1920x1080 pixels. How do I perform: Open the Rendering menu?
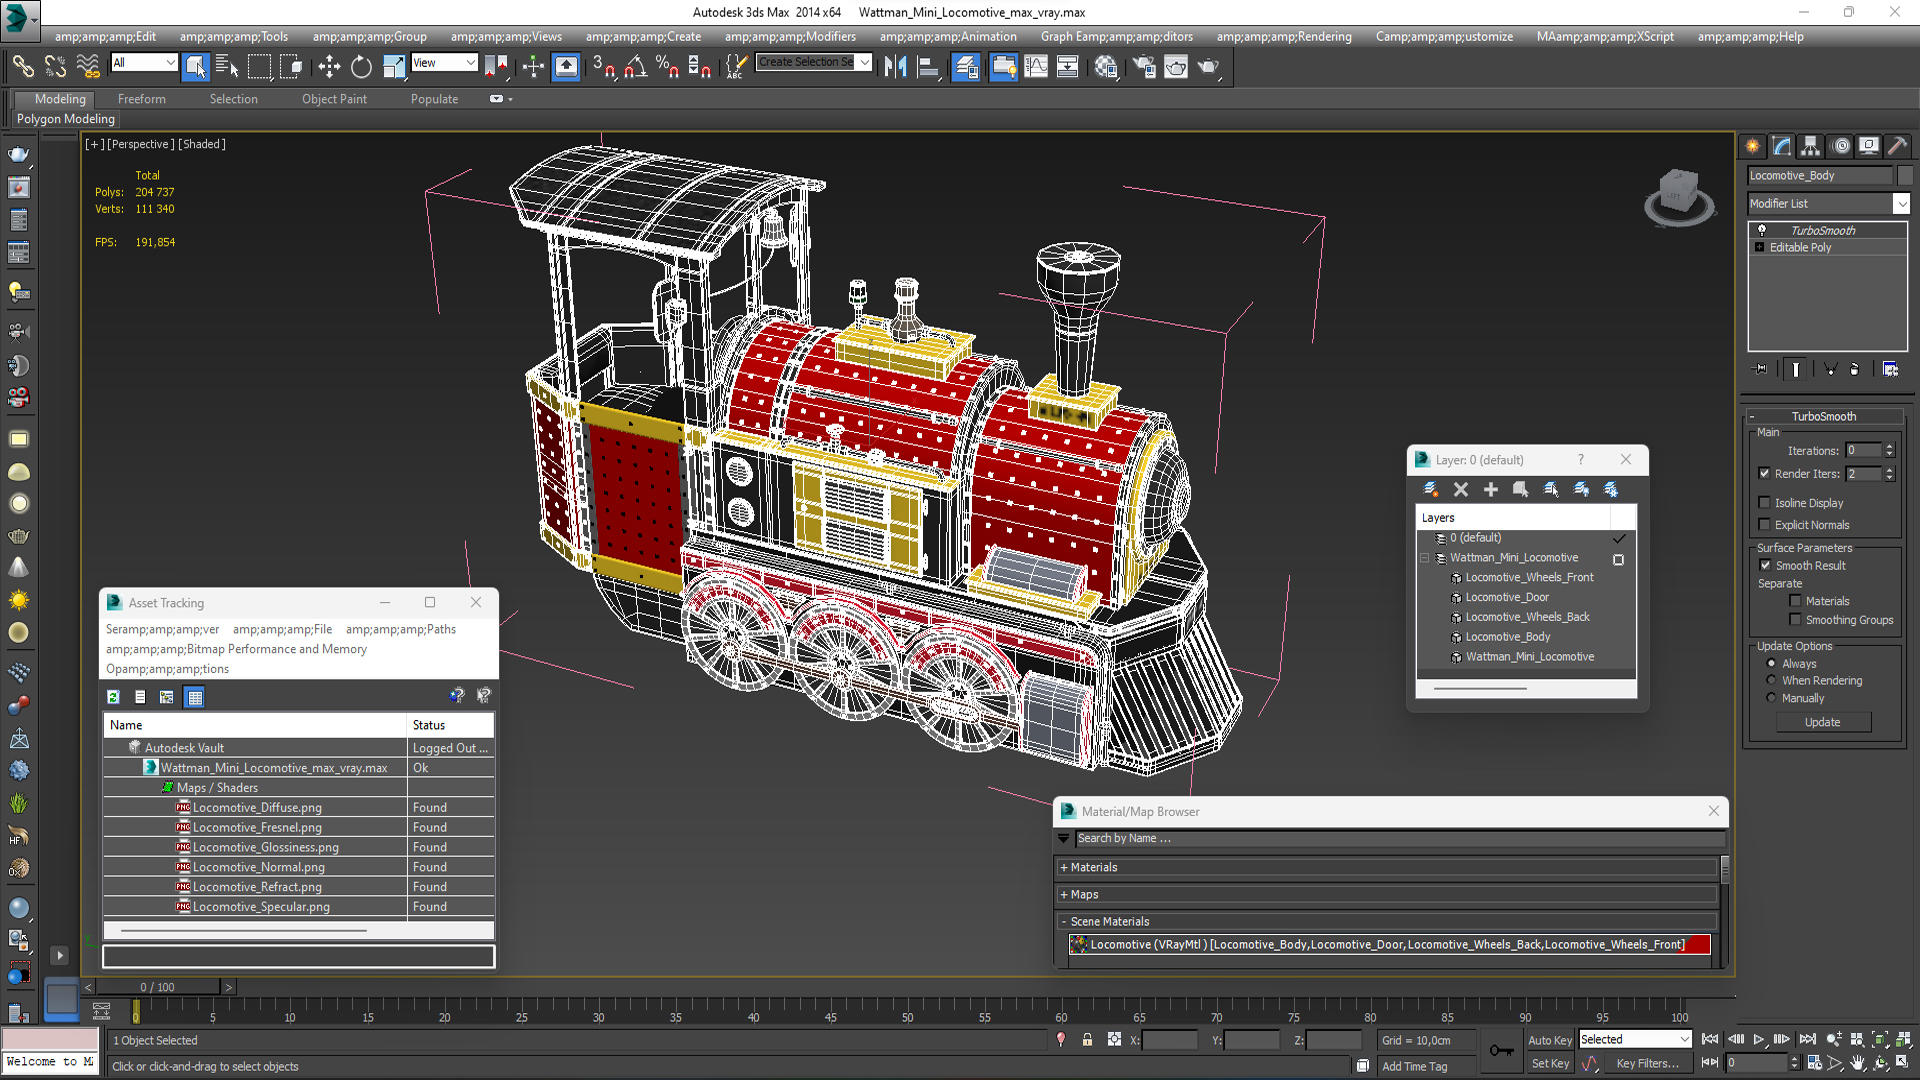pos(1284,37)
